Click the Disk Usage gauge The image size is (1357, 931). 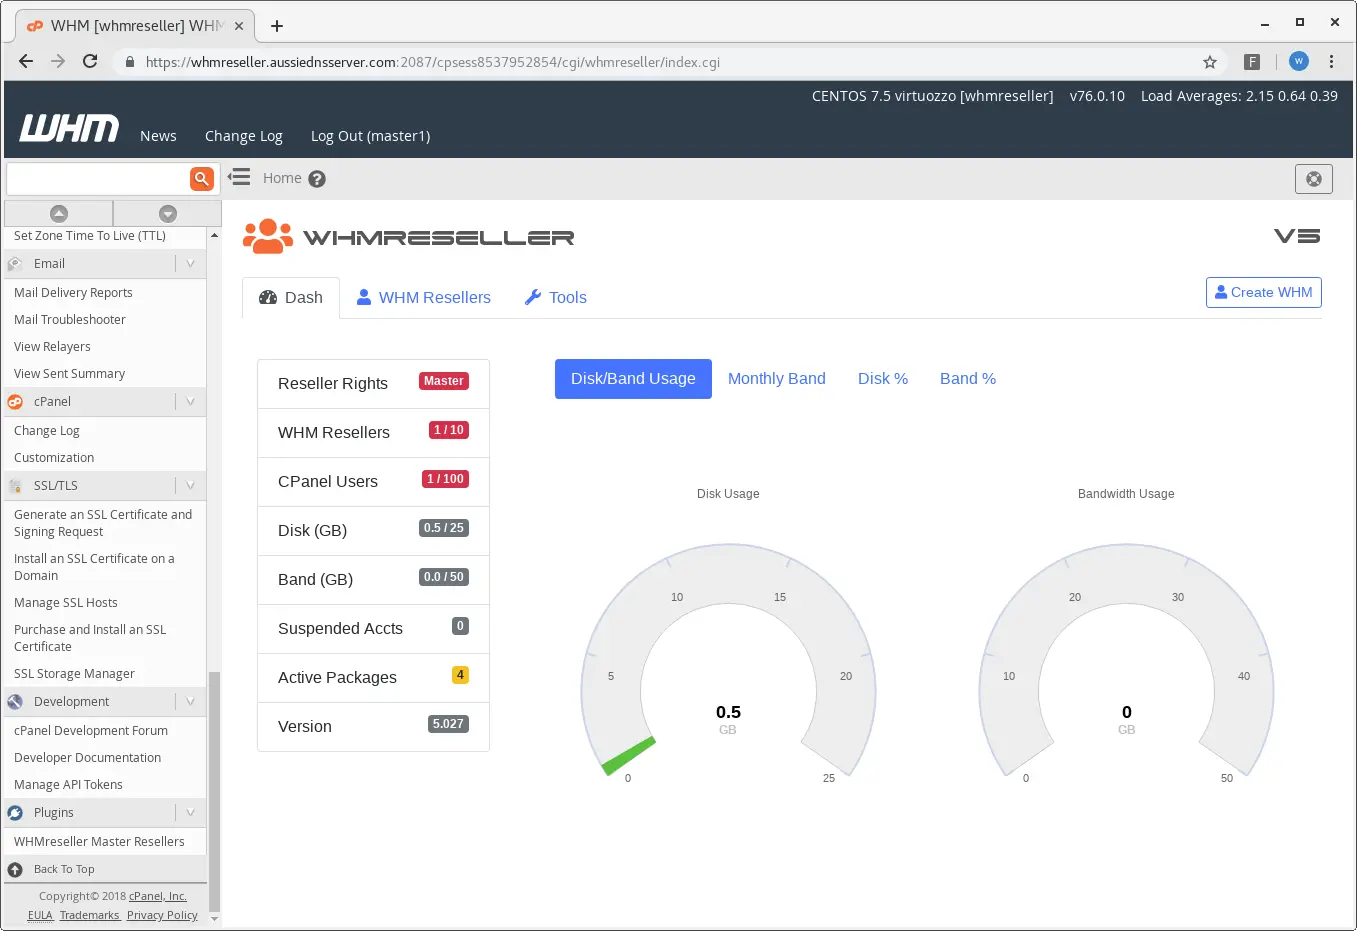click(728, 660)
